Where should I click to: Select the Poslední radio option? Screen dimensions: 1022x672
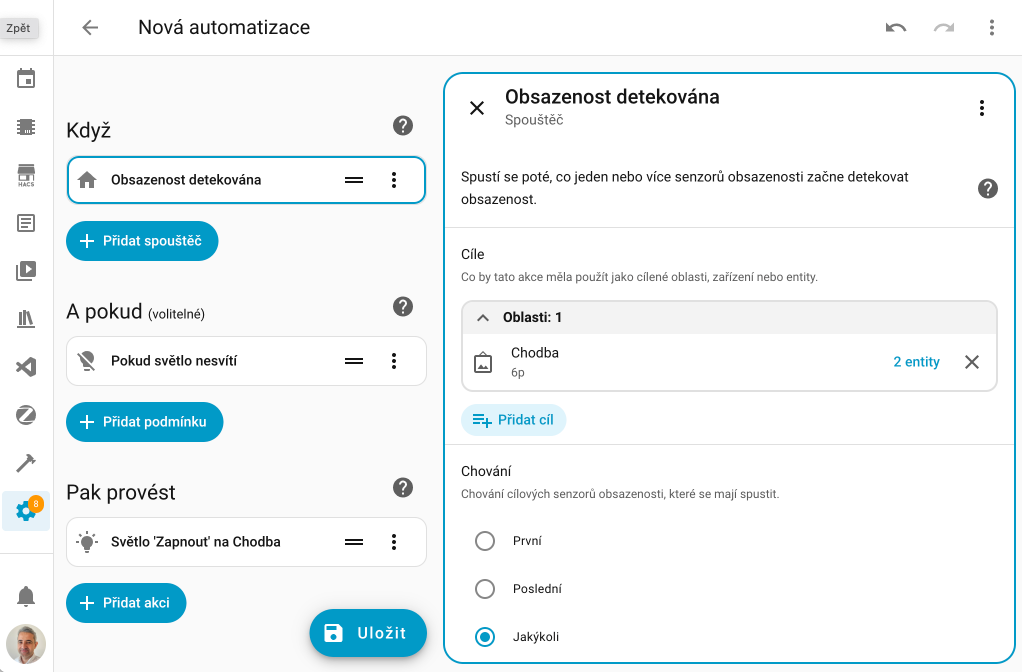(485, 589)
